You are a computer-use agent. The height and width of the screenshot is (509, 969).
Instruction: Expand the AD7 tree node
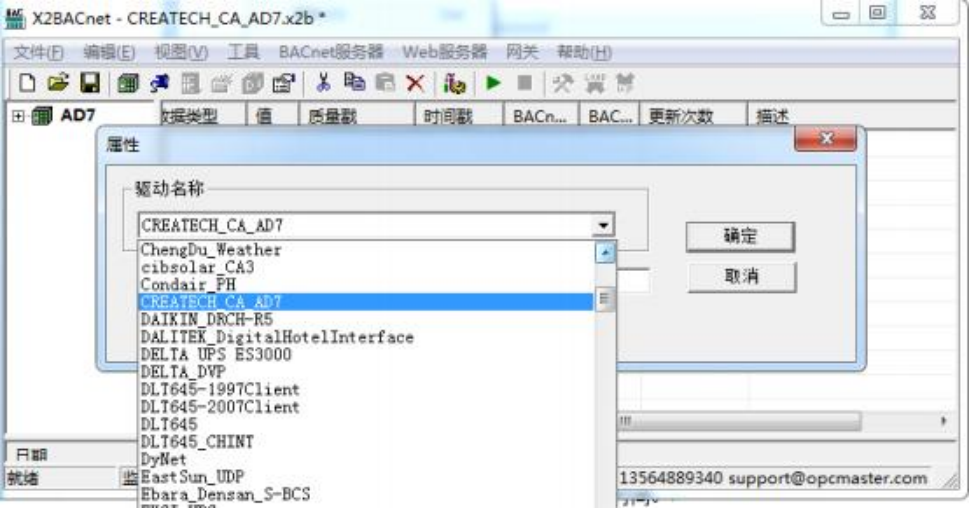19,116
